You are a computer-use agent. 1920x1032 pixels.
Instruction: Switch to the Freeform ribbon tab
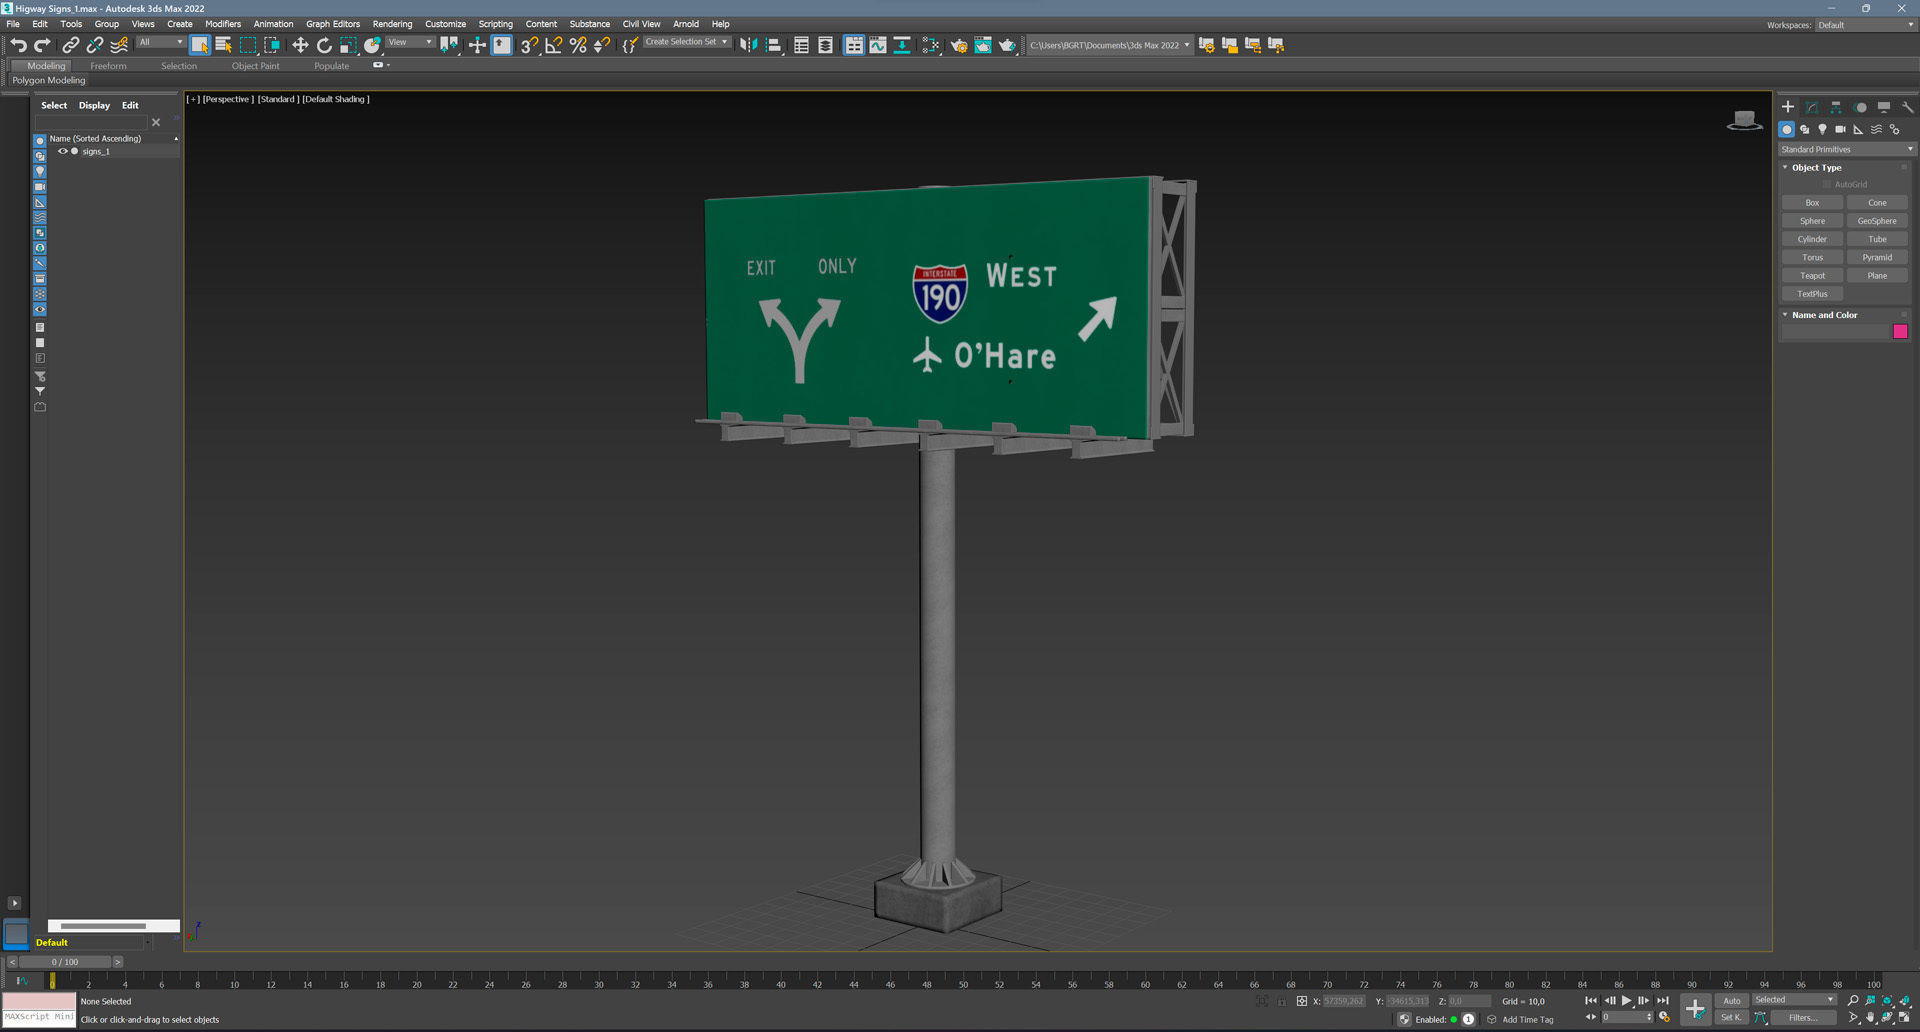click(x=108, y=66)
